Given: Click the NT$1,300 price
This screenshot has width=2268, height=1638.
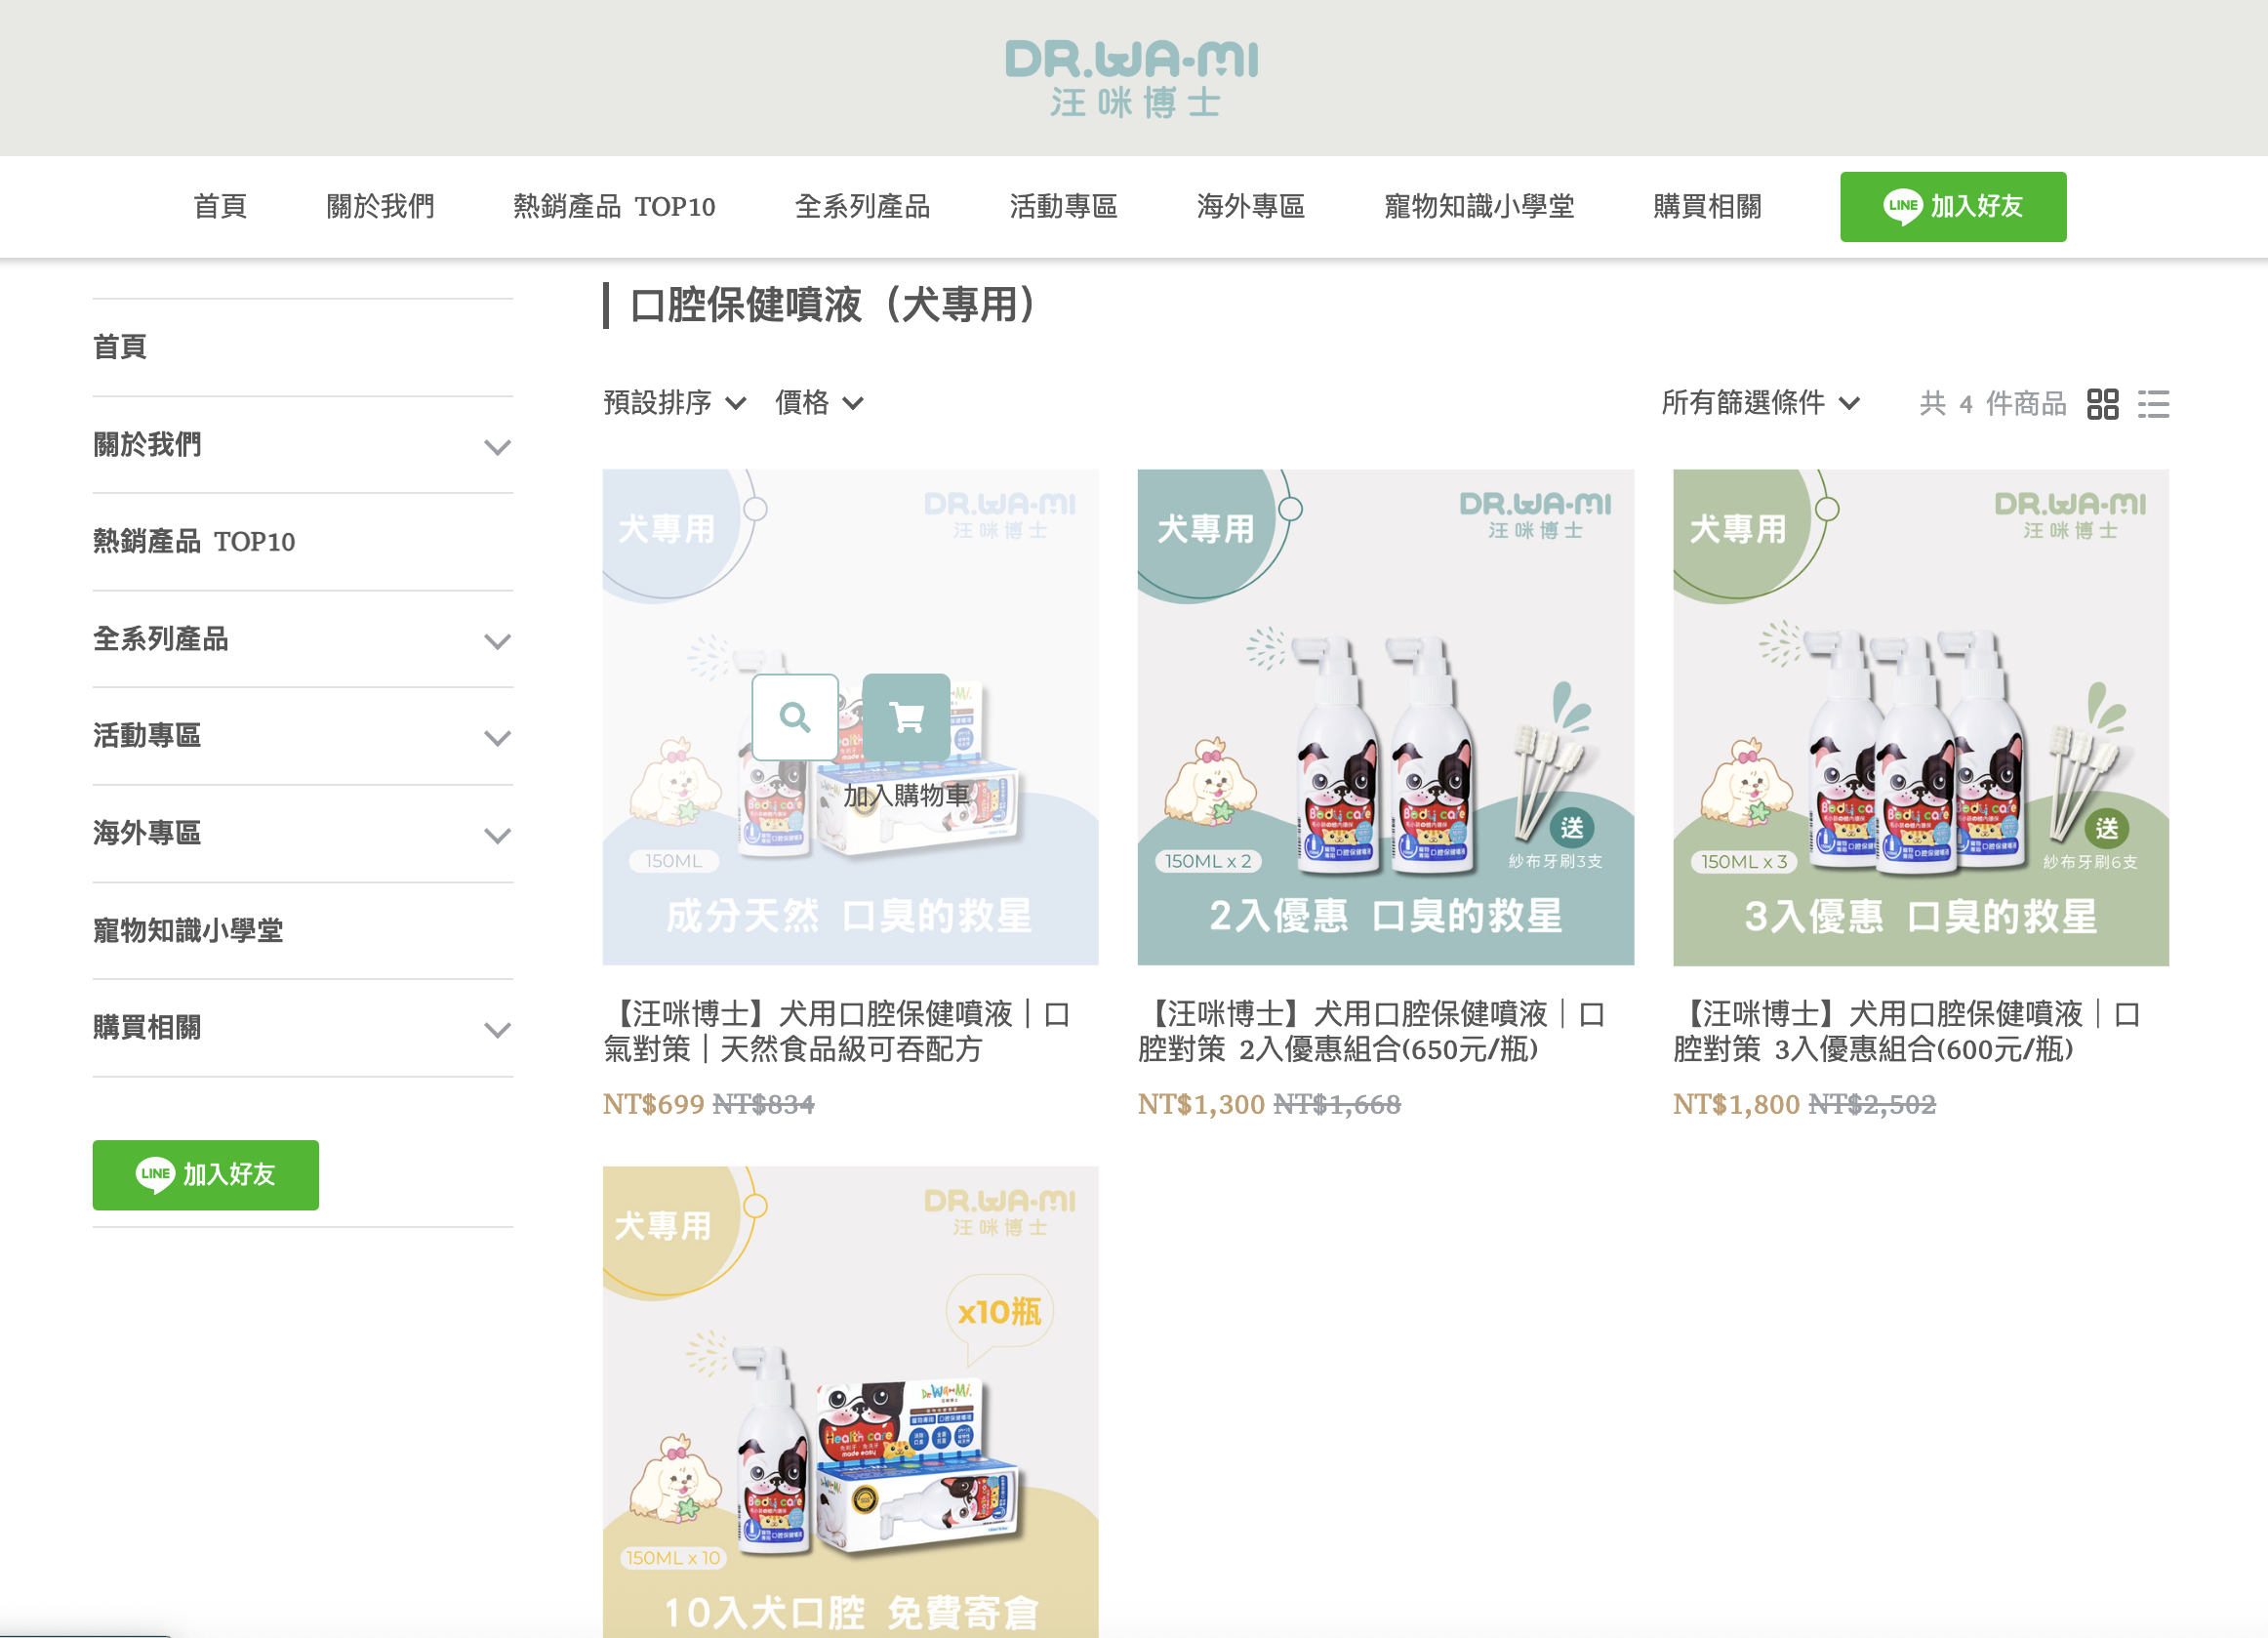Looking at the screenshot, I should pyautogui.click(x=1201, y=1104).
